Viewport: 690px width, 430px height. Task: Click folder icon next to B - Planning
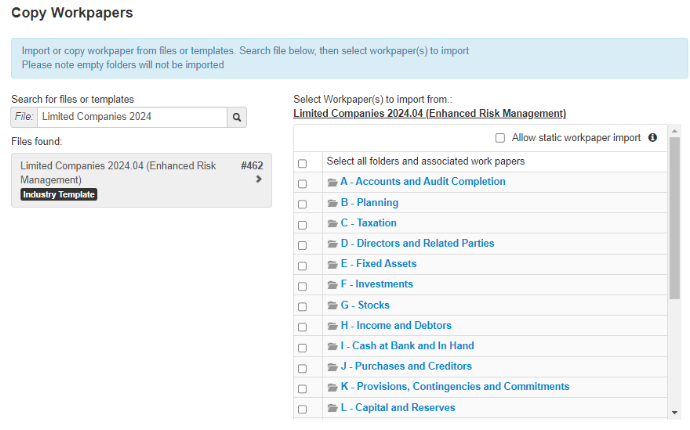click(x=333, y=203)
